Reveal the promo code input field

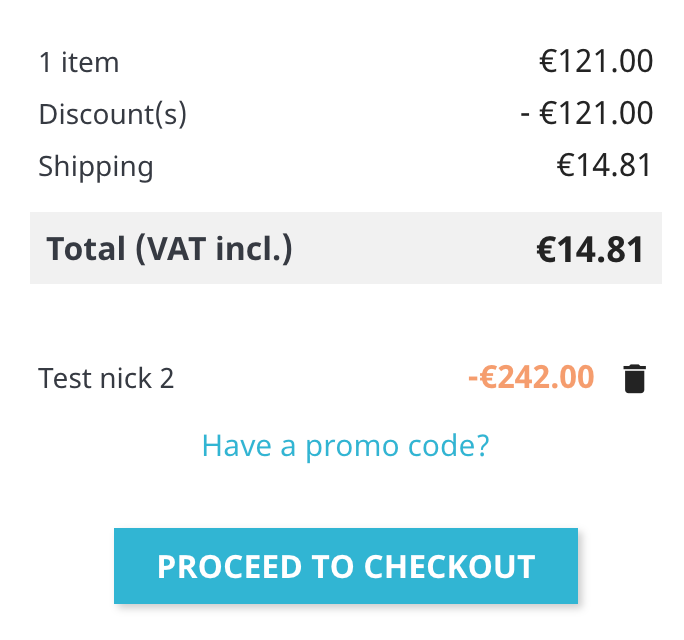pyautogui.click(x=345, y=445)
